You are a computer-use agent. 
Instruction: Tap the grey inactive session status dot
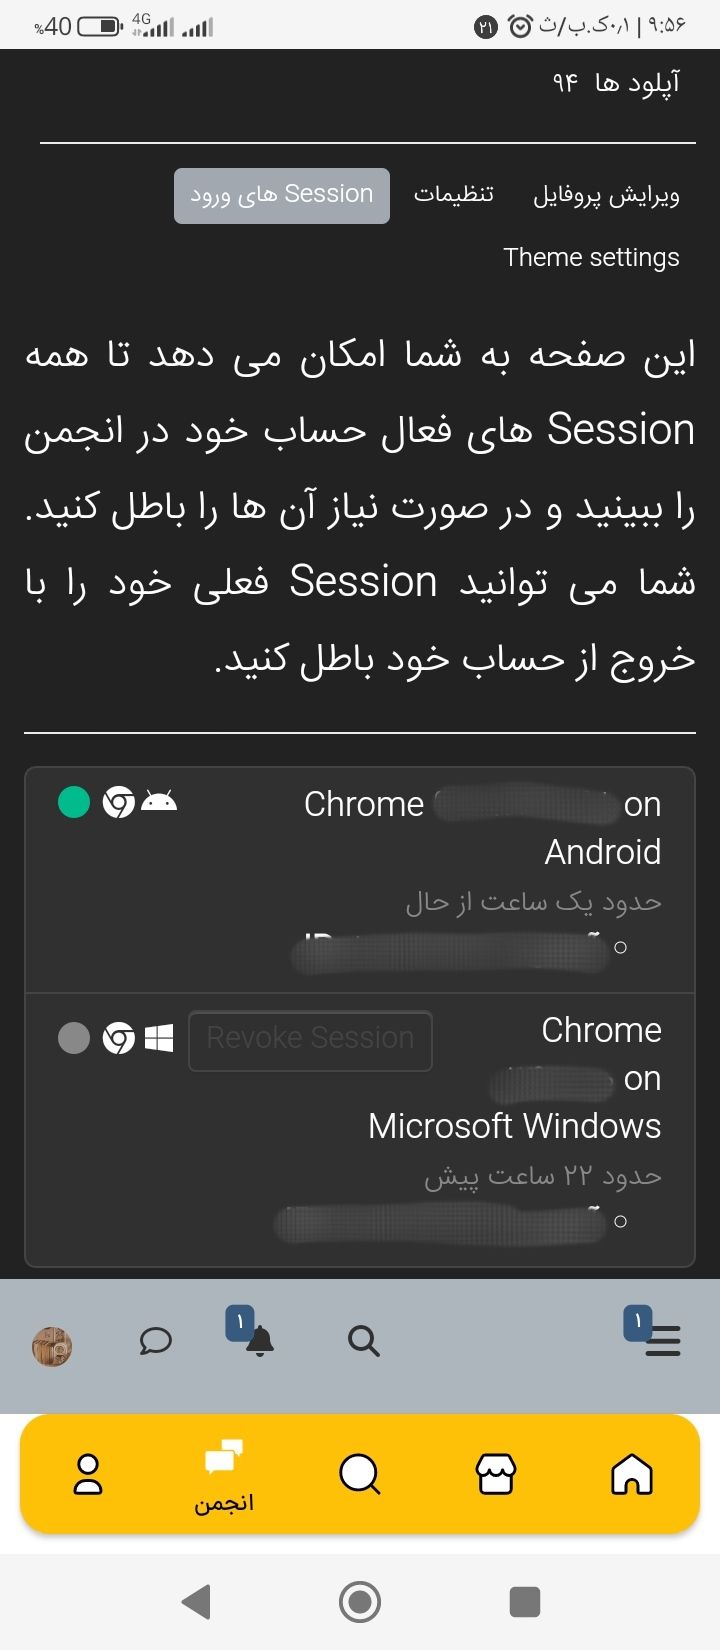[x=74, y=1038]
